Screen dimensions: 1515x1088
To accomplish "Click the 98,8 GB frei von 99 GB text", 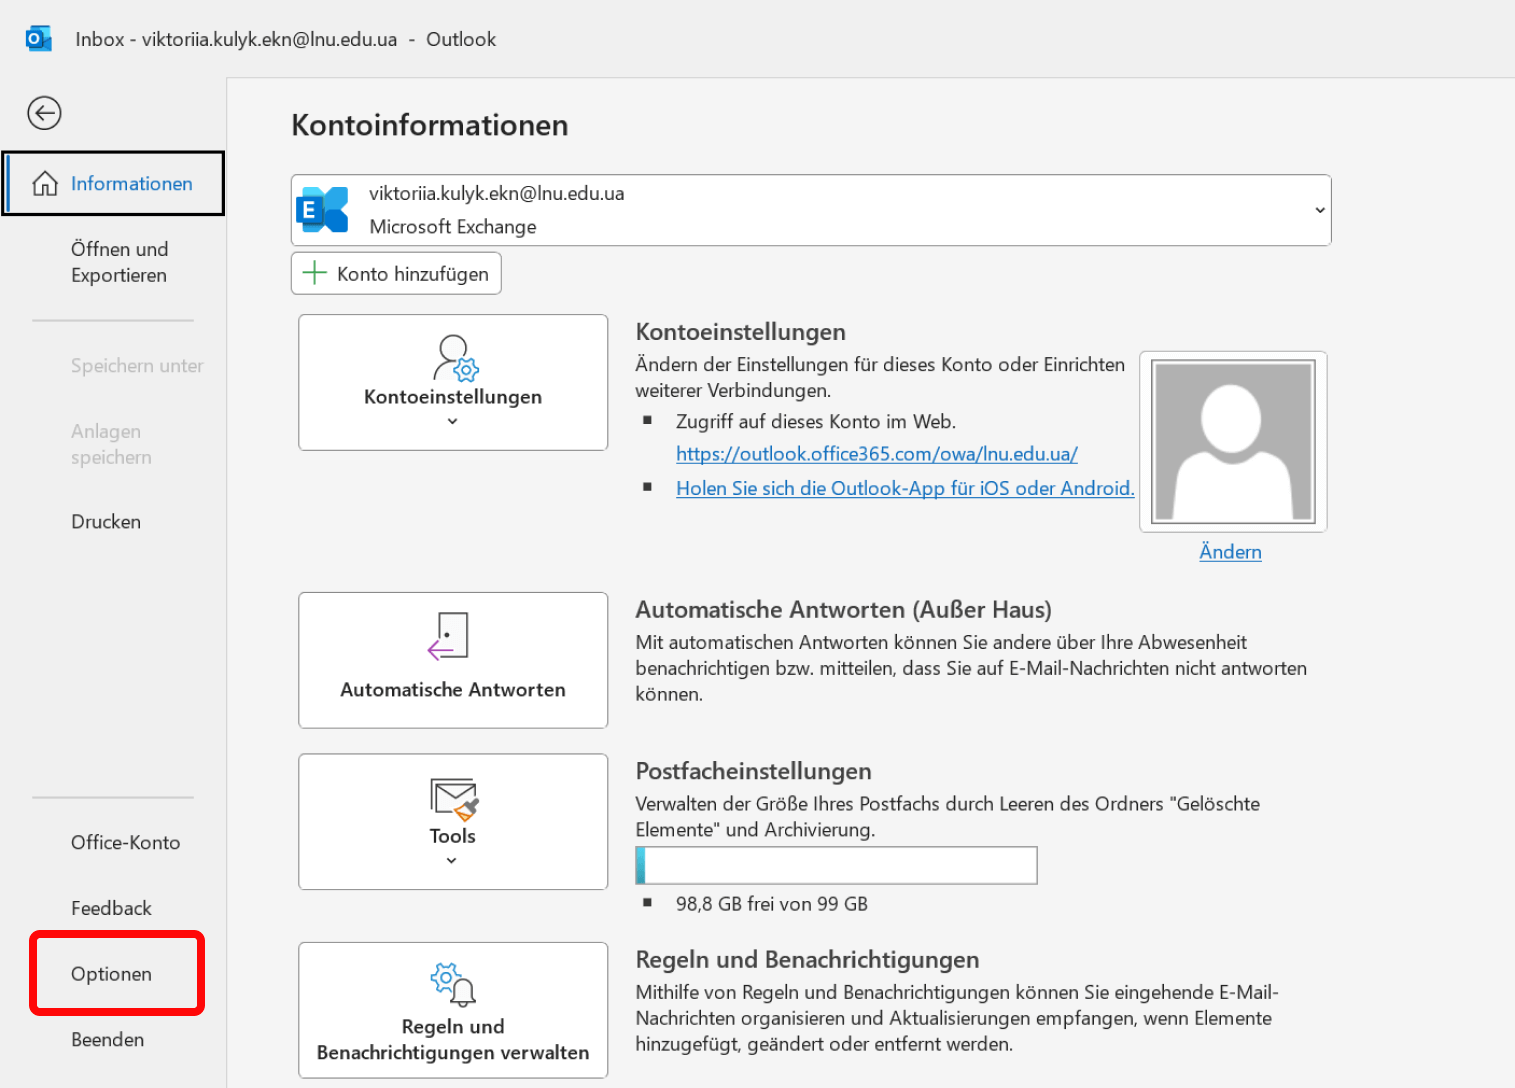I will coord(772,904).
